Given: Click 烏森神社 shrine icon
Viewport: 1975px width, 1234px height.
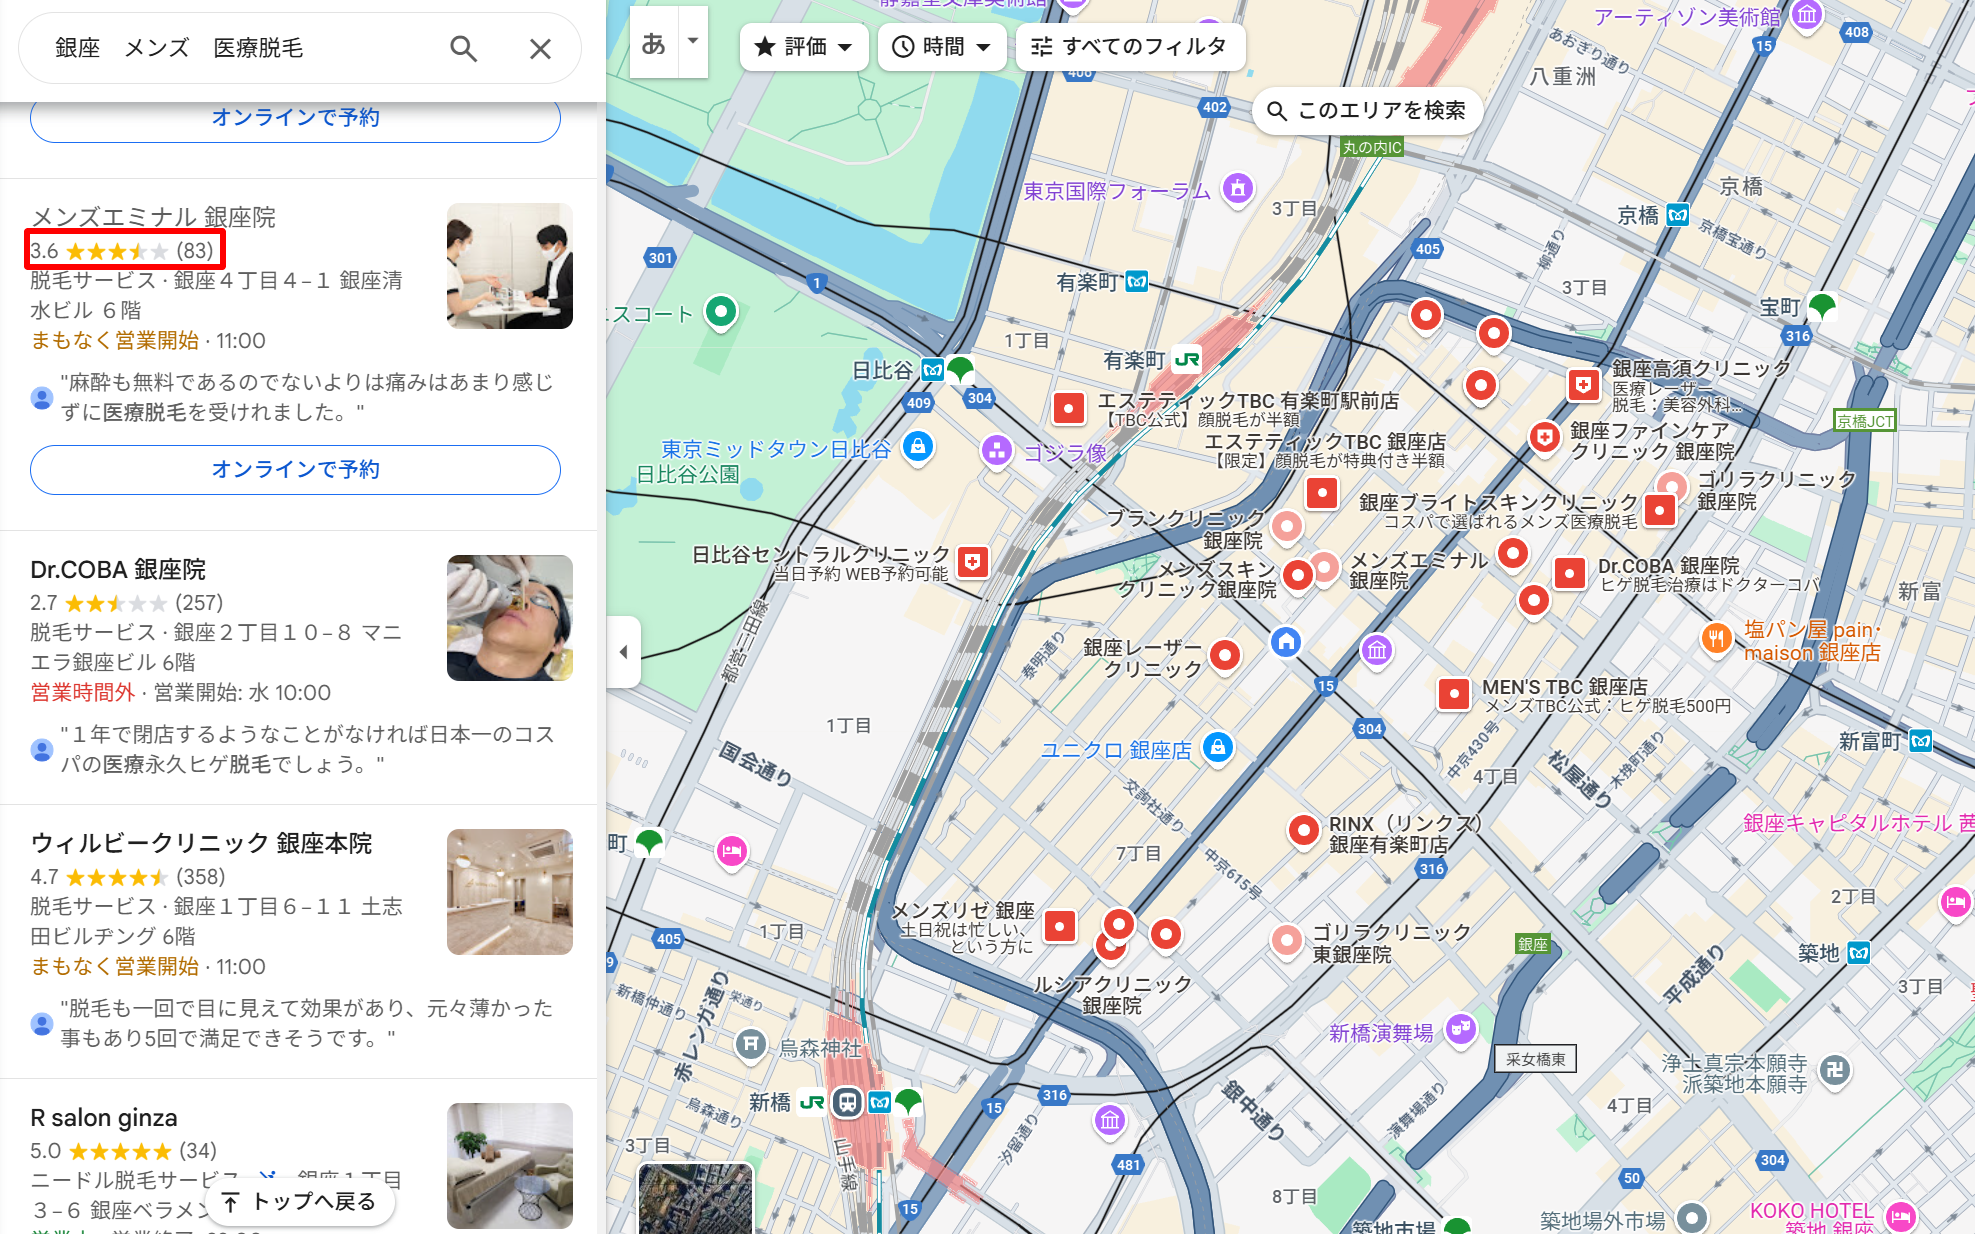Looking at the screenshot, I should tap(750, 1045).
